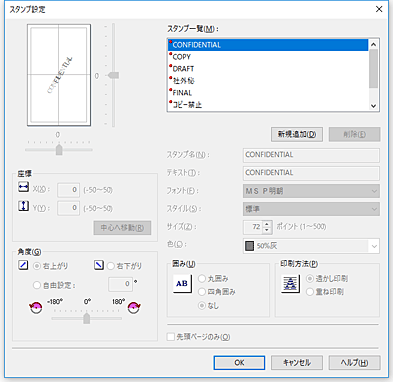This screenshot has height=382, width=393.
Task: Choose the 四角囲み frame option
Action: (x=202, y=292)
